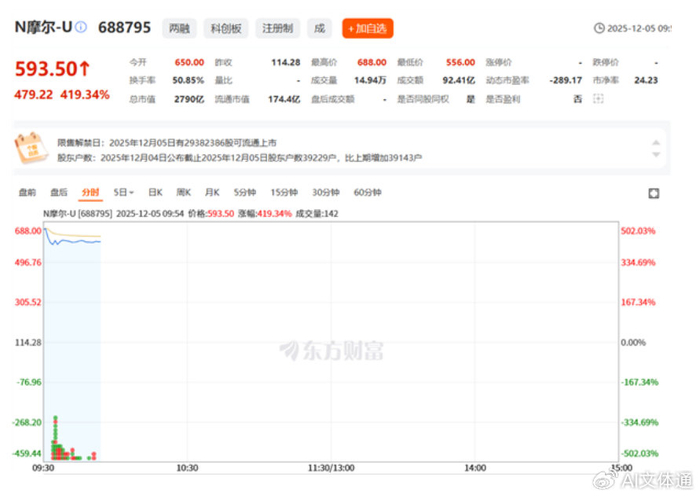
Task: Click the 今开 value 650.00
Action: (x=189, y=63)
